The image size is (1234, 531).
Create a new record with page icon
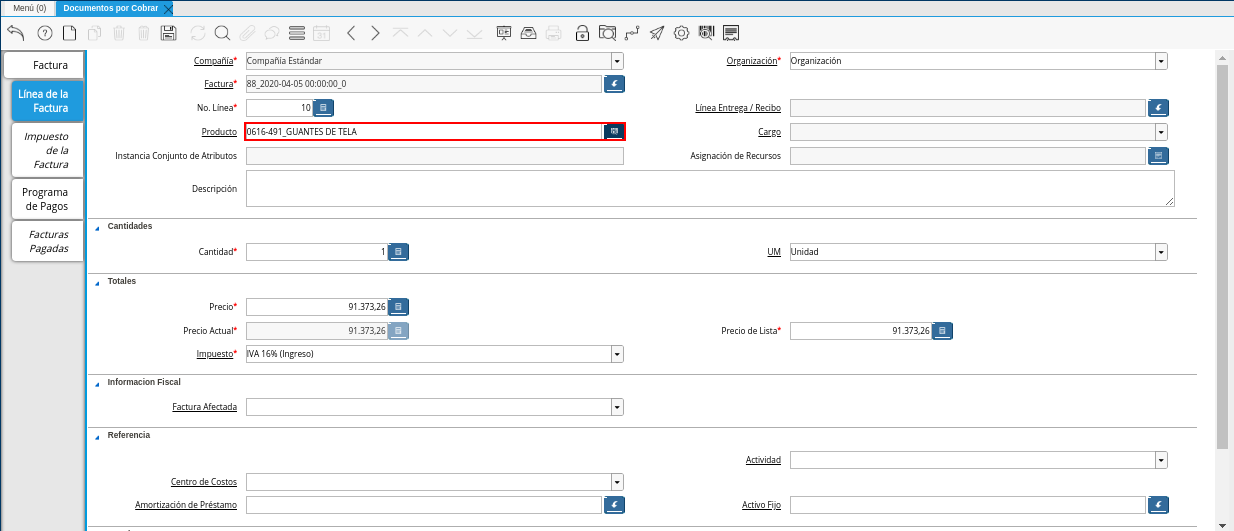click(69, 33)
